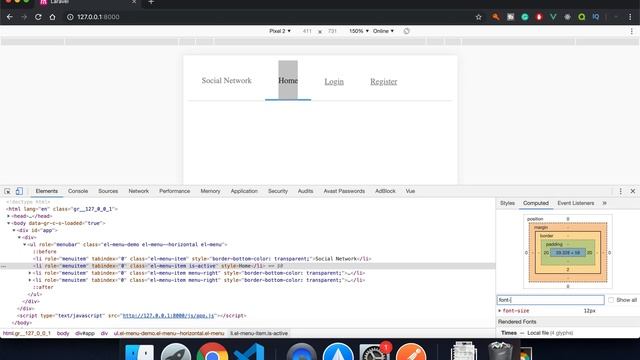Open the Styles sidebar tab

click(507, 203)
